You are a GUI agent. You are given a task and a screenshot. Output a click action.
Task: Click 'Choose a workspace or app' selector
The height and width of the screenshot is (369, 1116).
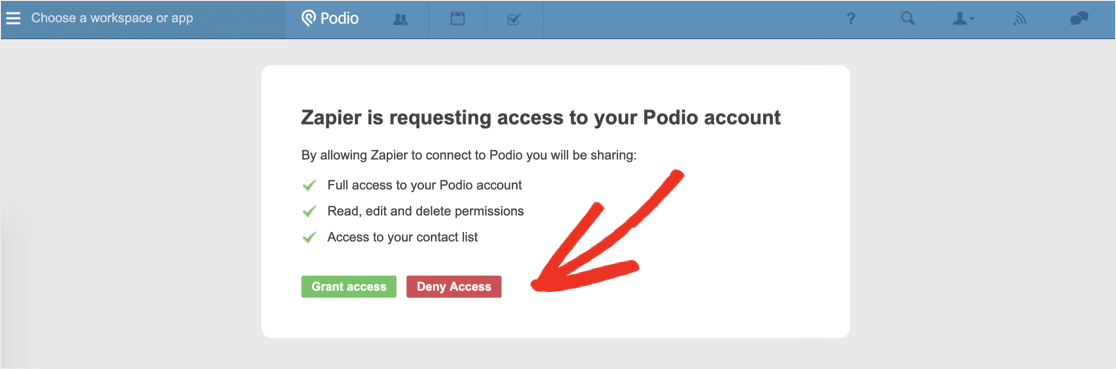pos(112,19)
